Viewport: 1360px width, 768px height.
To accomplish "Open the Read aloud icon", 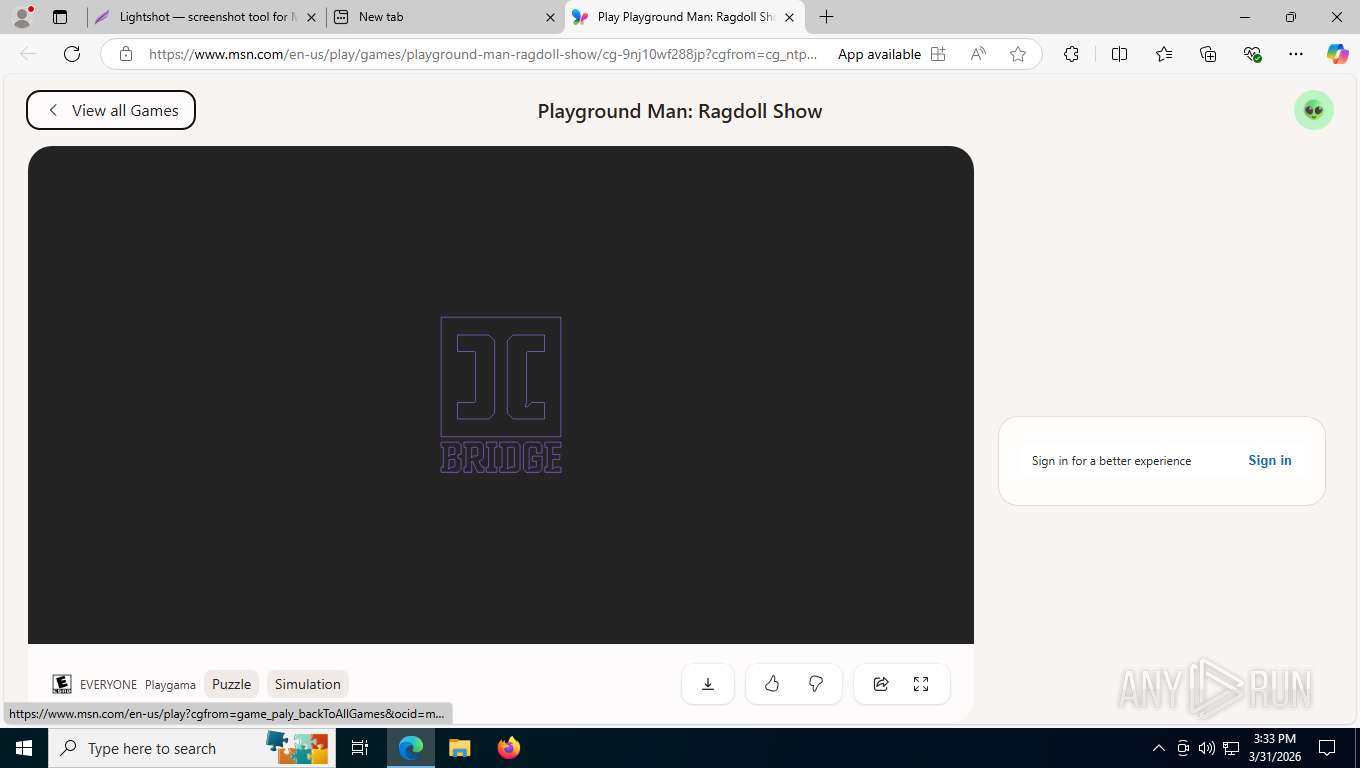I will (x=978, y=54).
